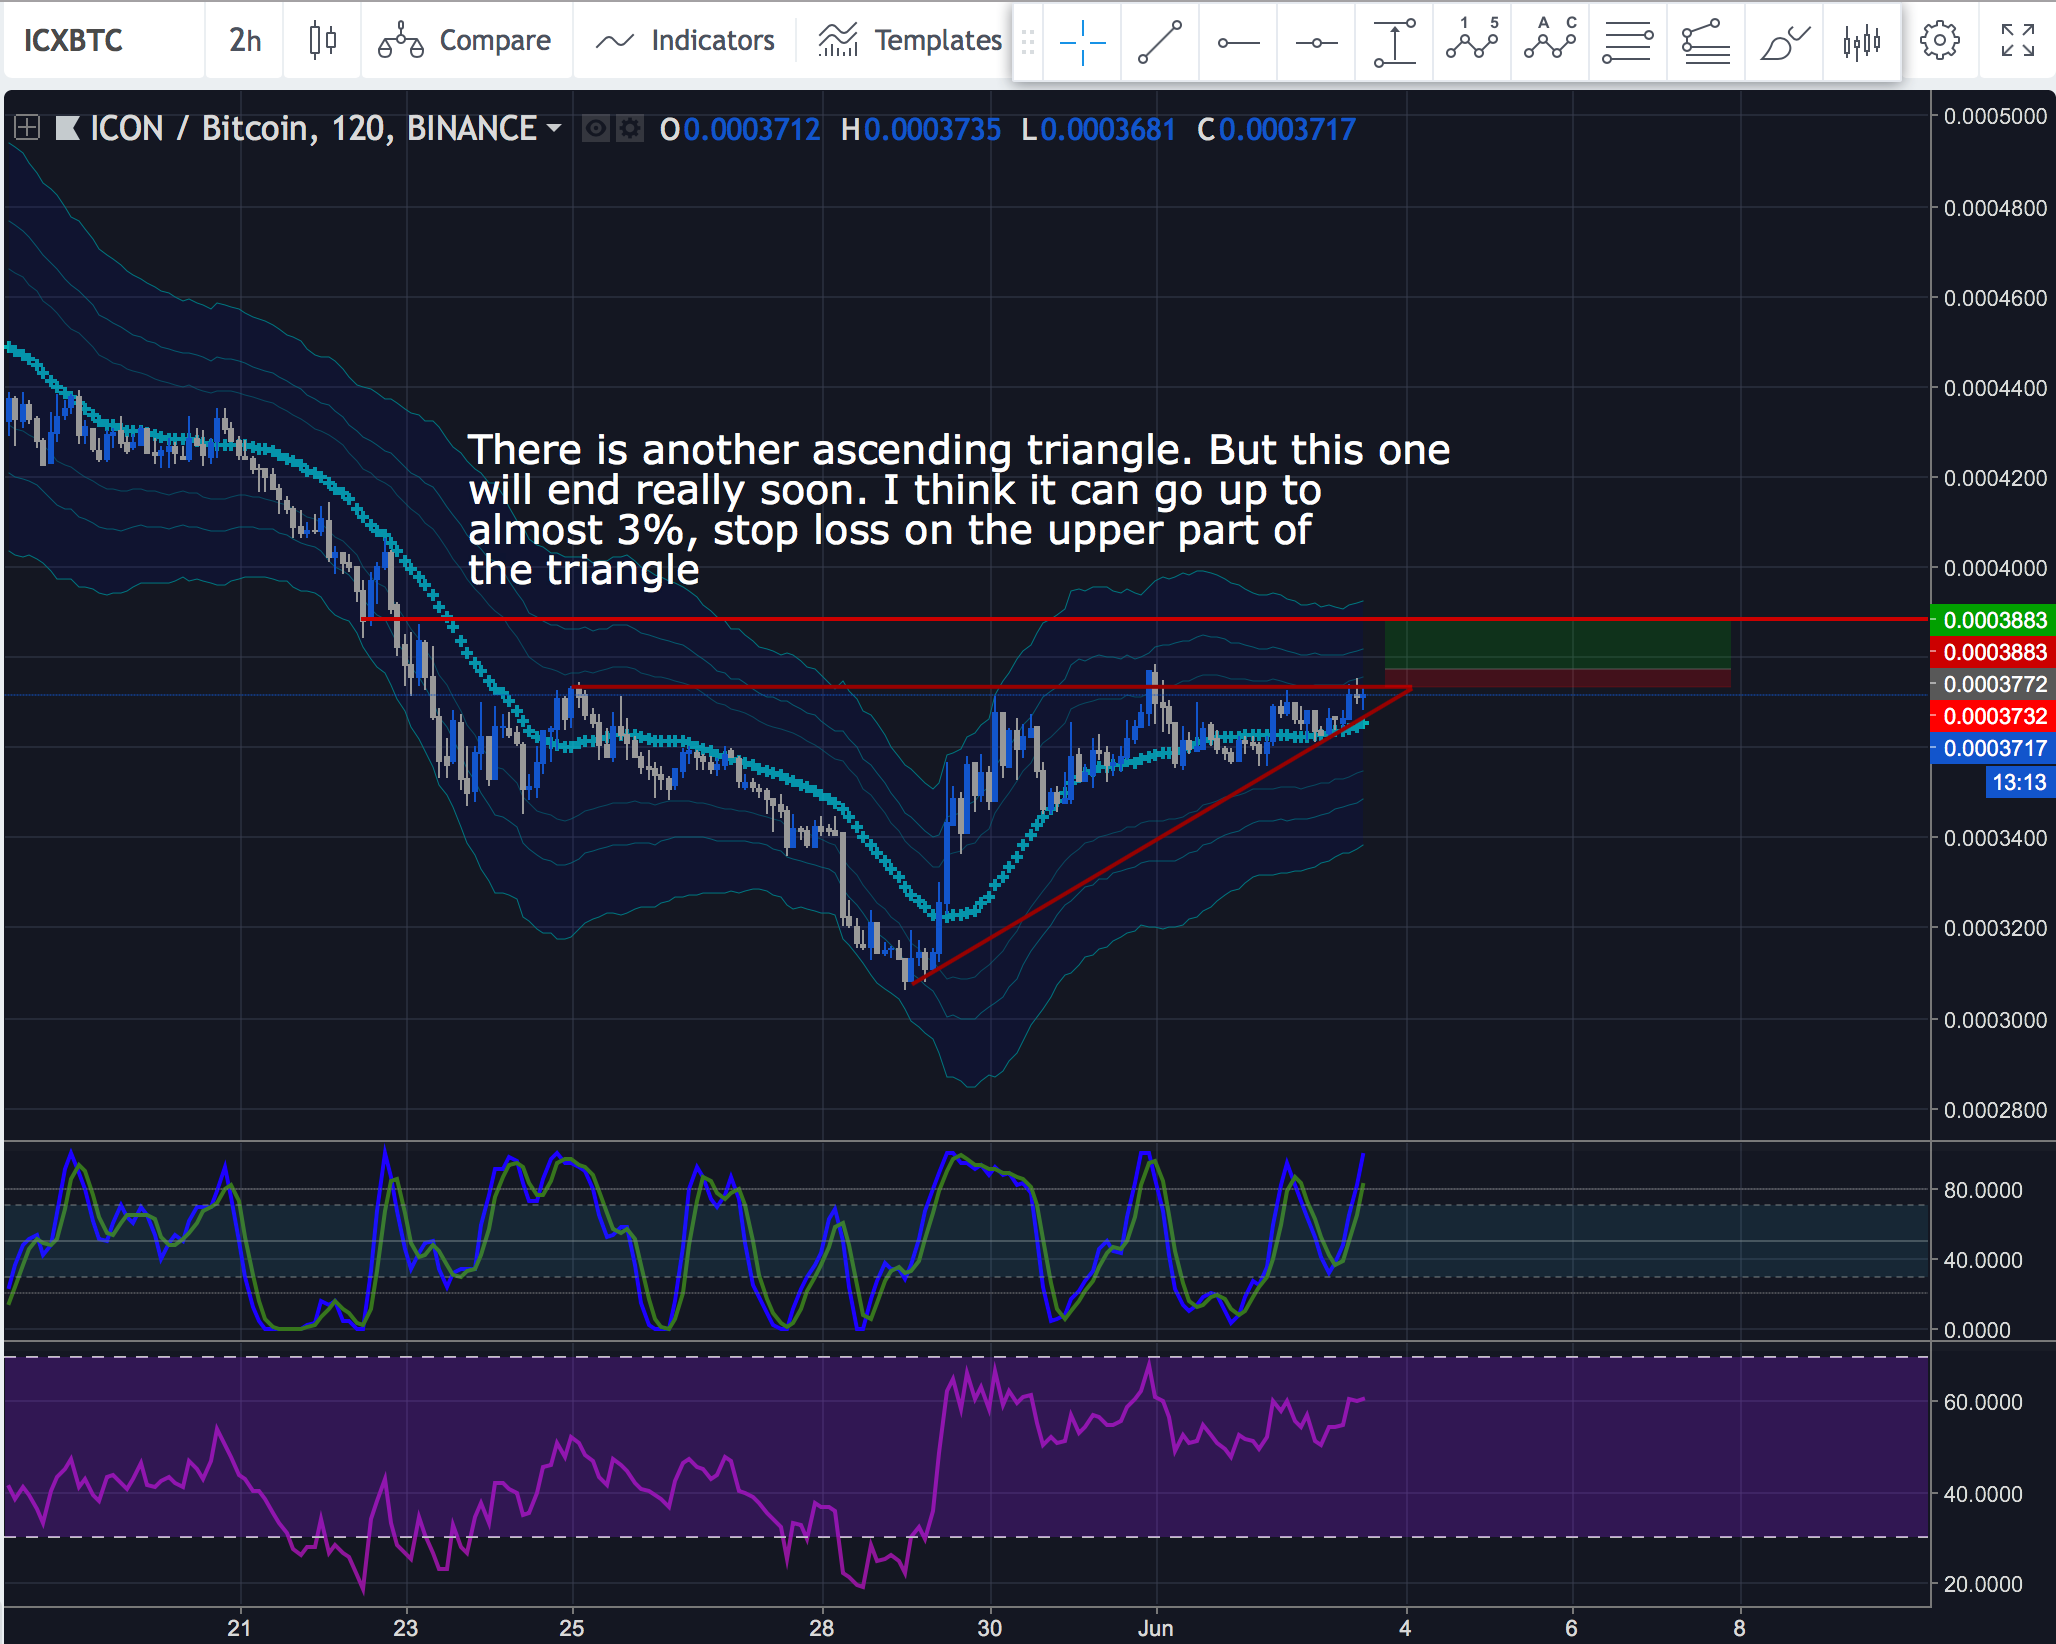Viewport: 2056px width, 1644px height.
Task: Open the Indicators menu
Action: [x=685, y=40]
